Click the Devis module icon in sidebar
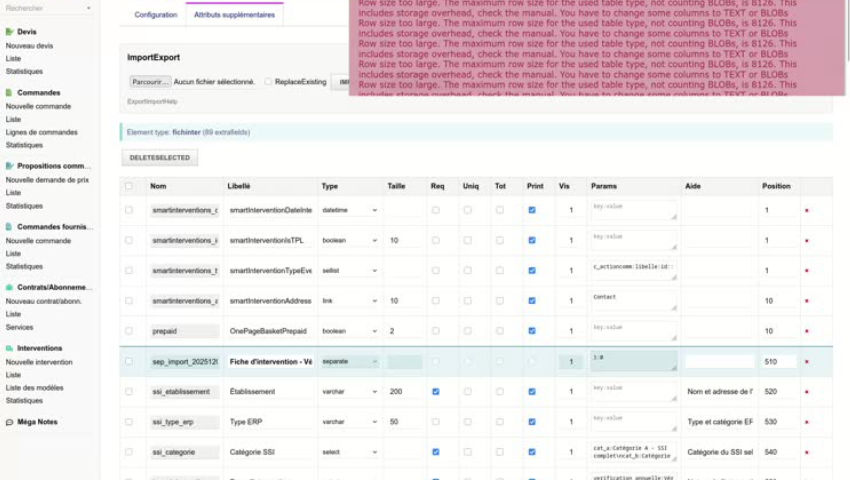The width and height of the screenshot is (850, 480). (x=10, y=32)
